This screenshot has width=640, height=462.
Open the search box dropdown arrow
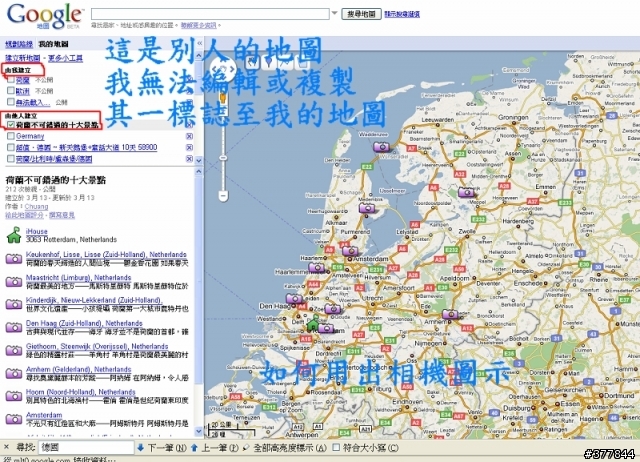click(335, 13)
